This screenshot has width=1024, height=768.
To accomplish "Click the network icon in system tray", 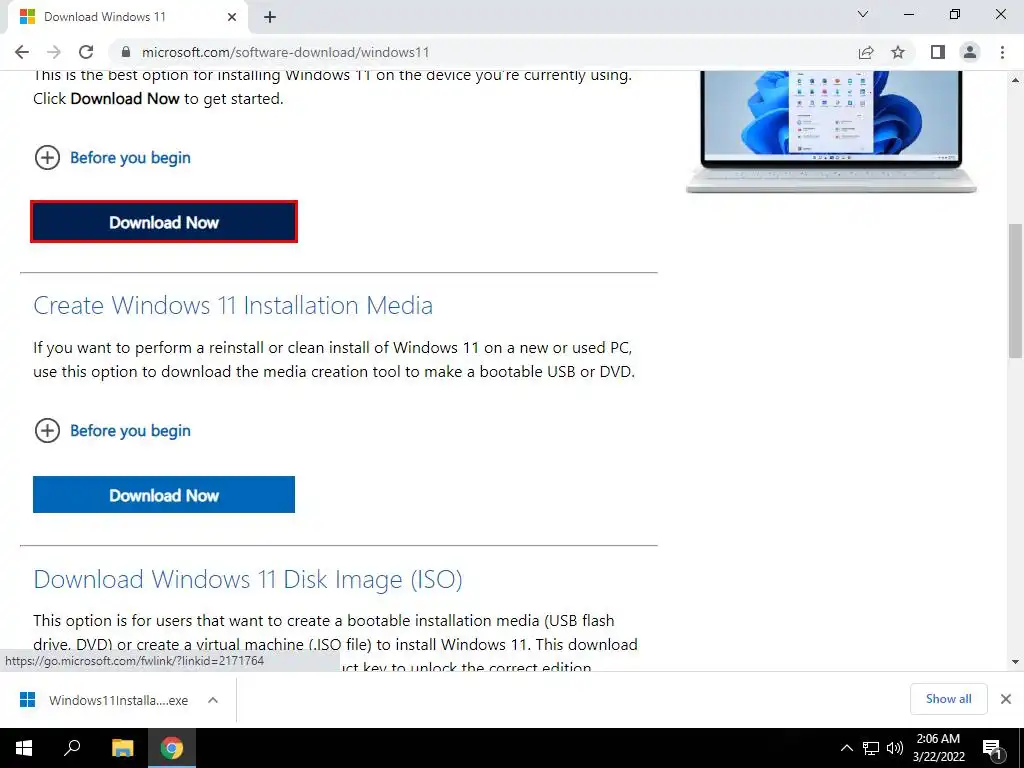I will tap(871, 748).
